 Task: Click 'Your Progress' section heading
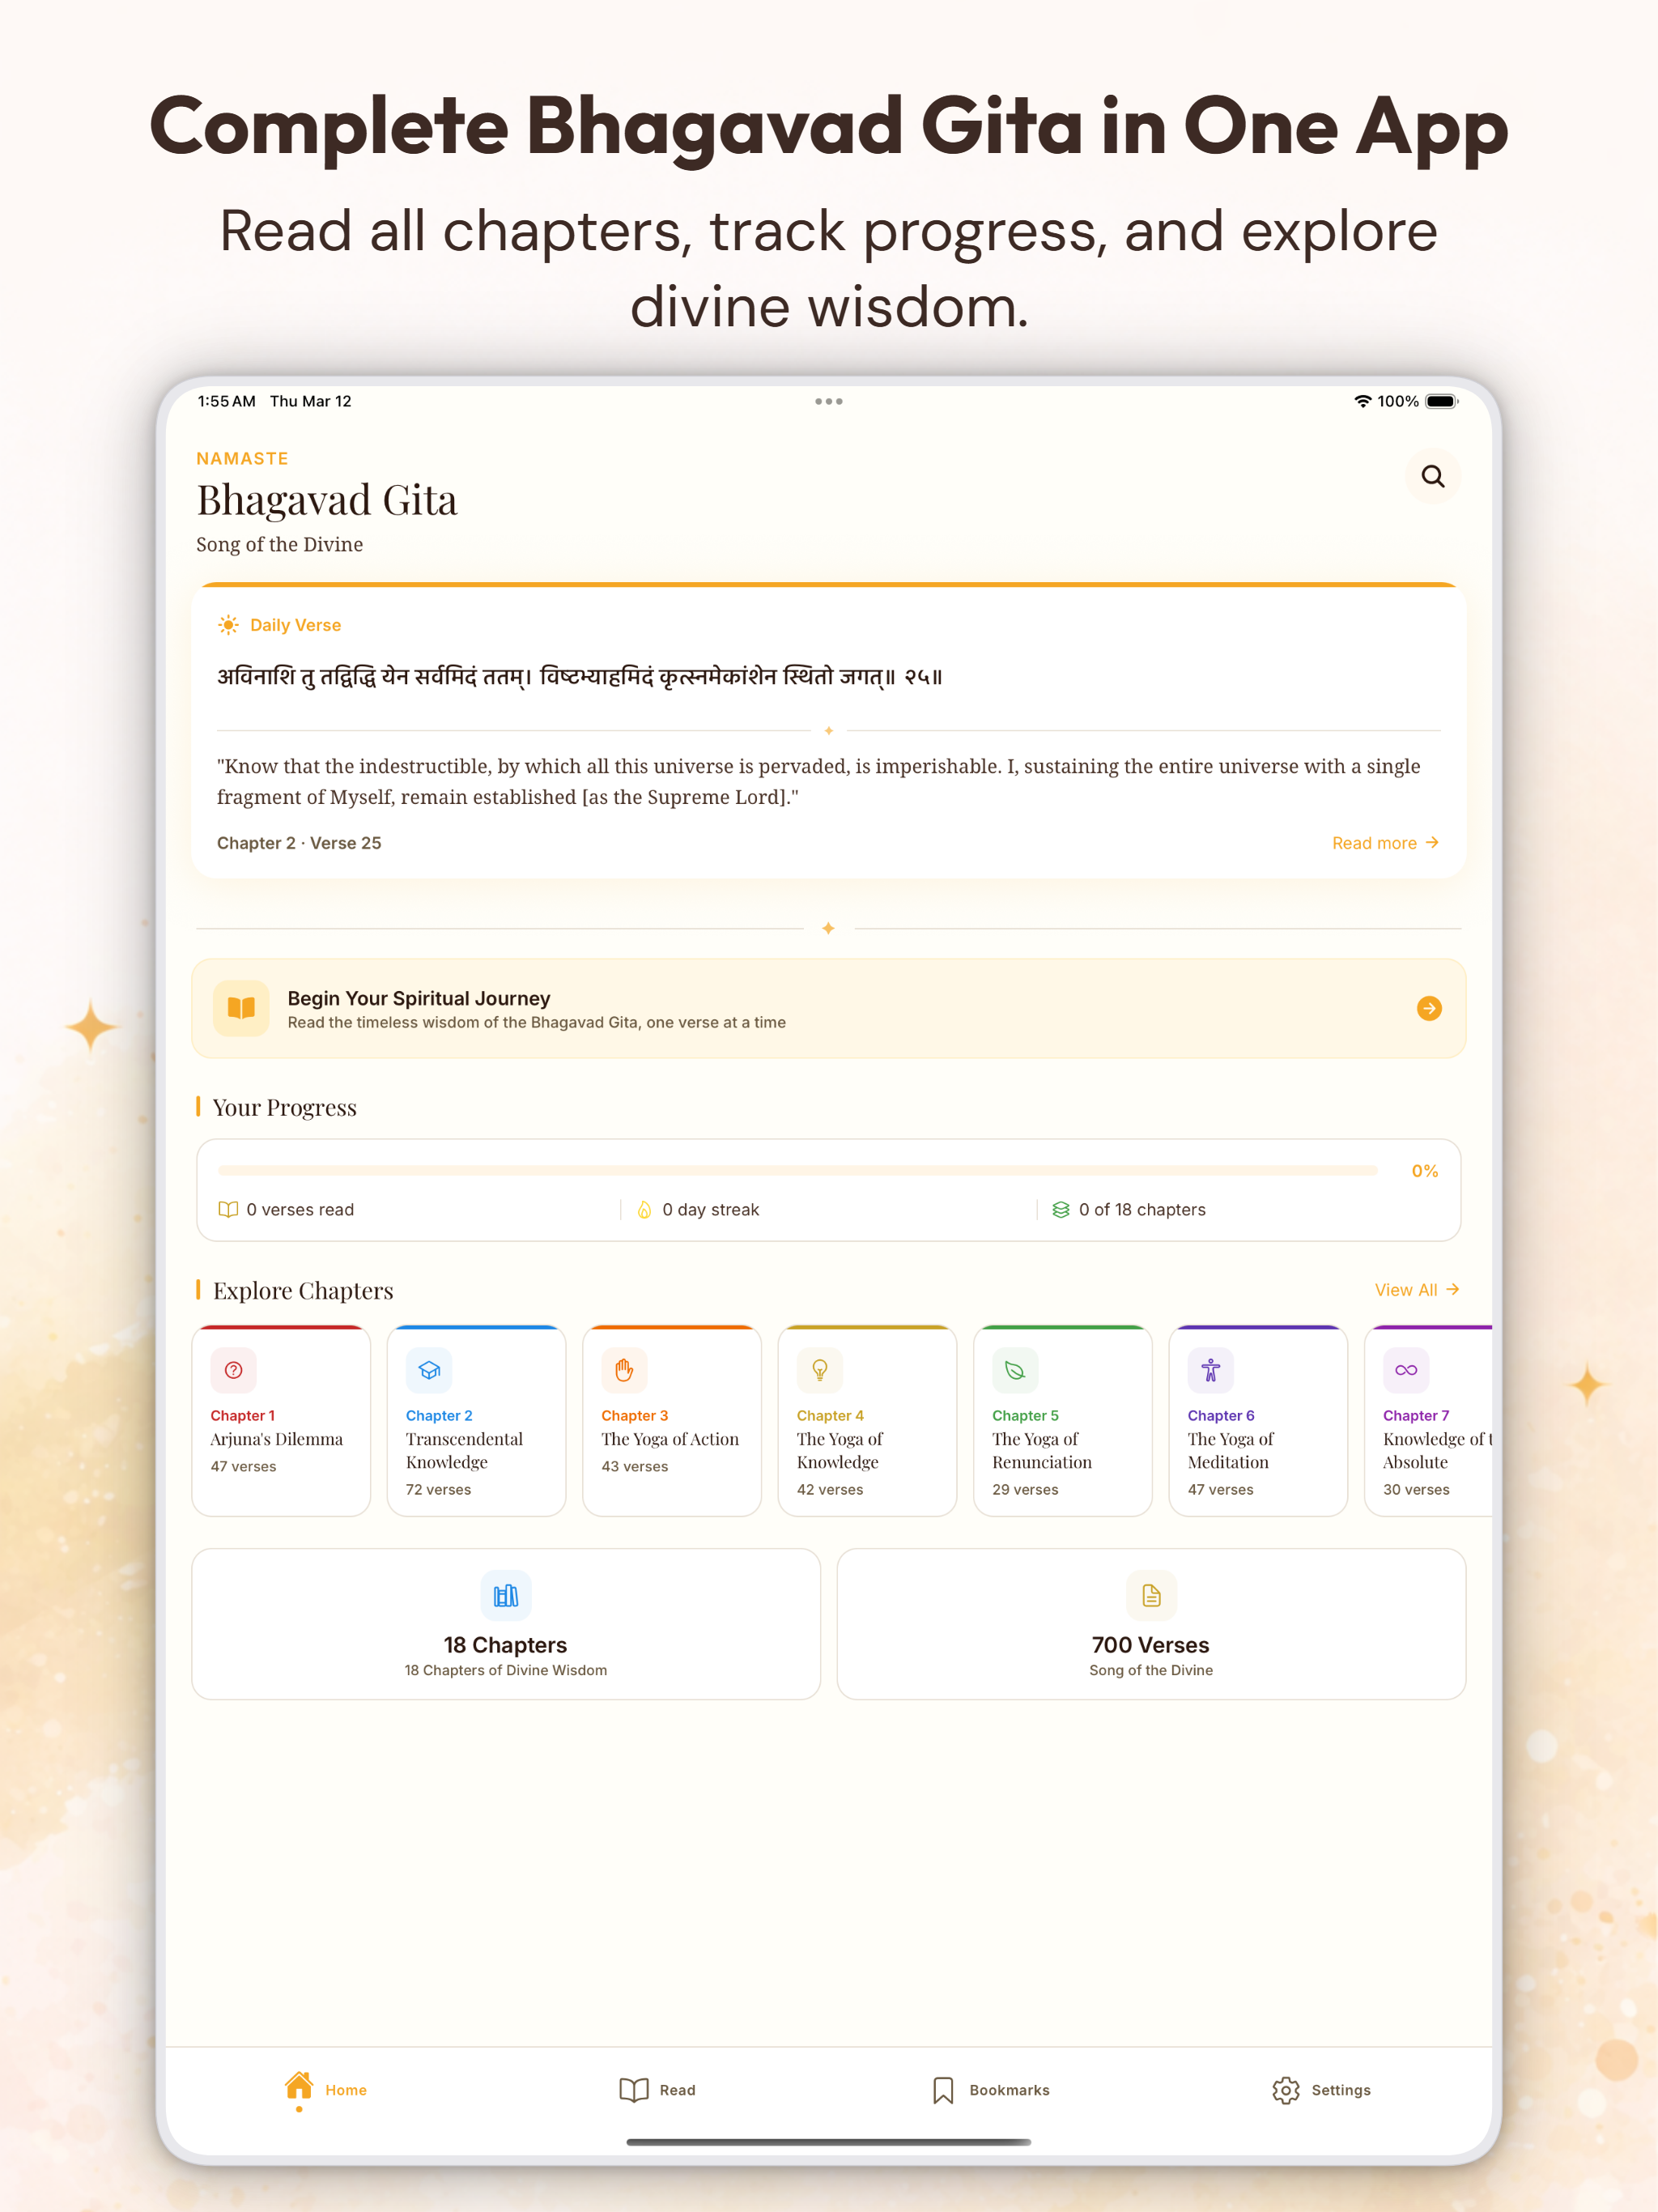[284, 1107]
